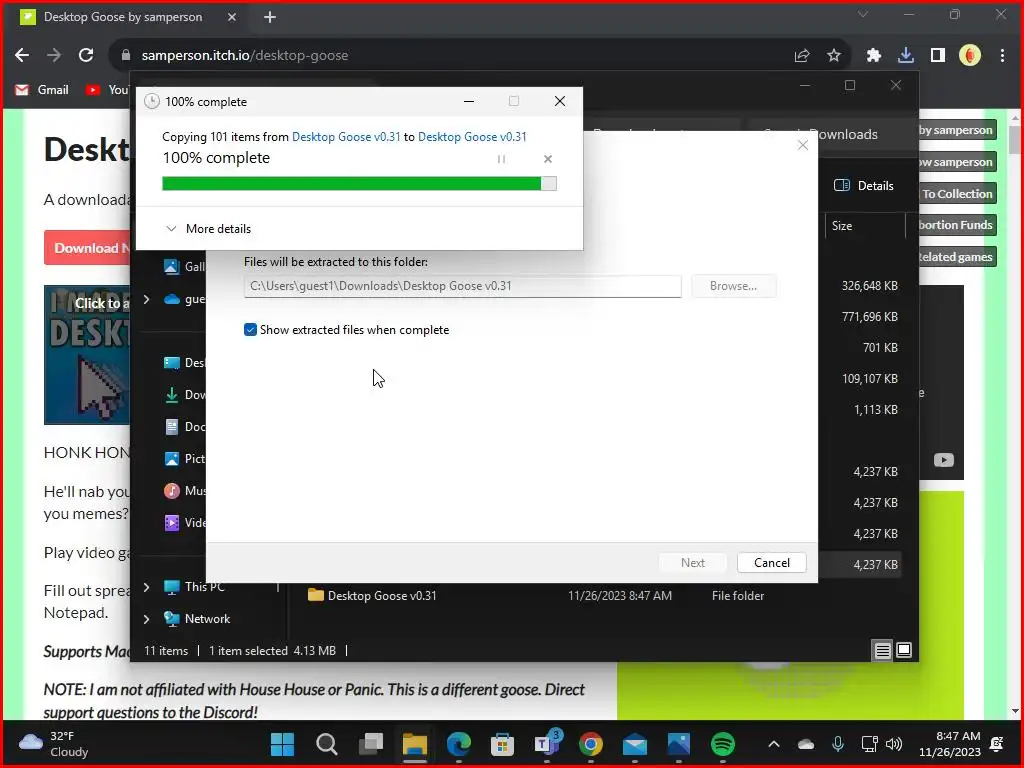
Task: Click the 771,696 KB size cell
Action: pos(869,317)
